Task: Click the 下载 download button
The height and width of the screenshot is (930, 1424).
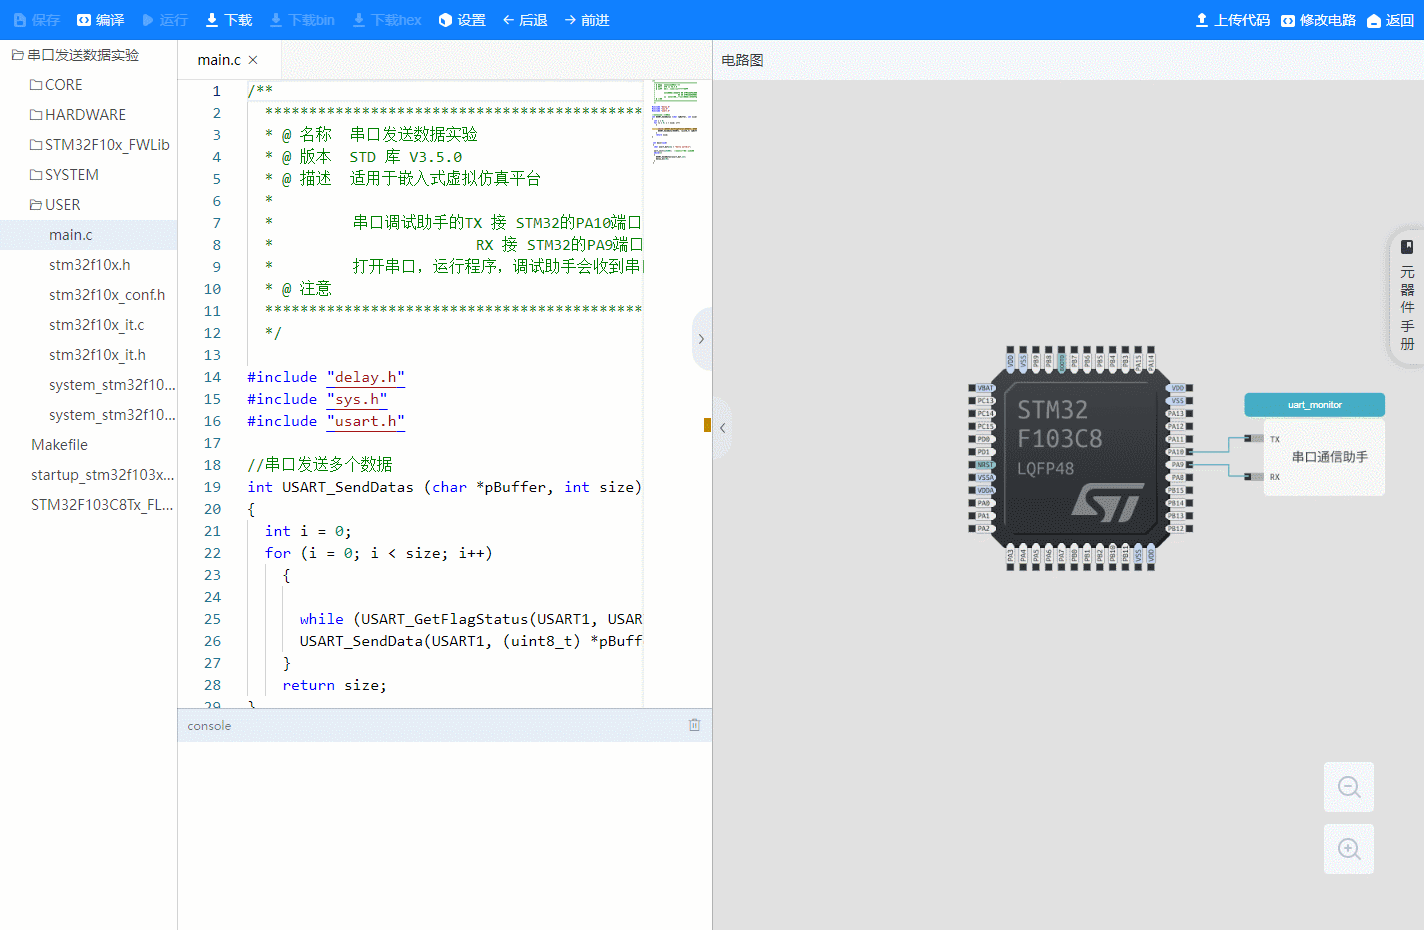Action: coord(229,20)
